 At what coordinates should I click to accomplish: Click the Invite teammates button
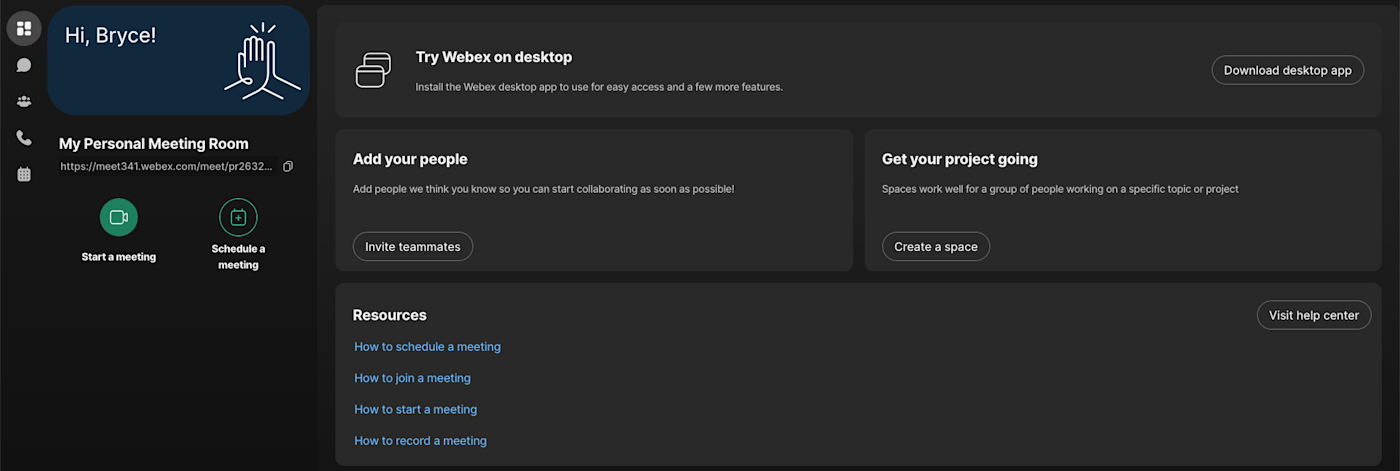tap(412, 247)
